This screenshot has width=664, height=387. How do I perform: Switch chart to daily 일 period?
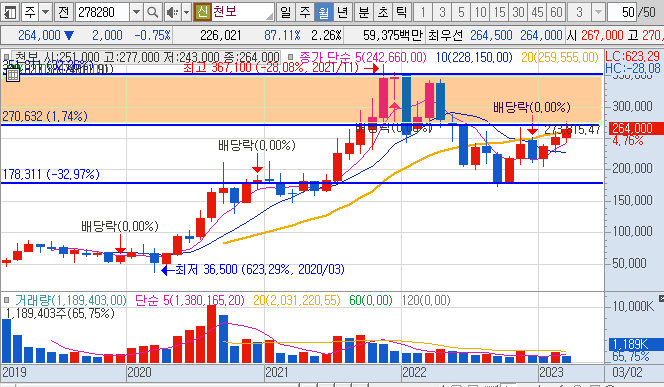(286, 13)
